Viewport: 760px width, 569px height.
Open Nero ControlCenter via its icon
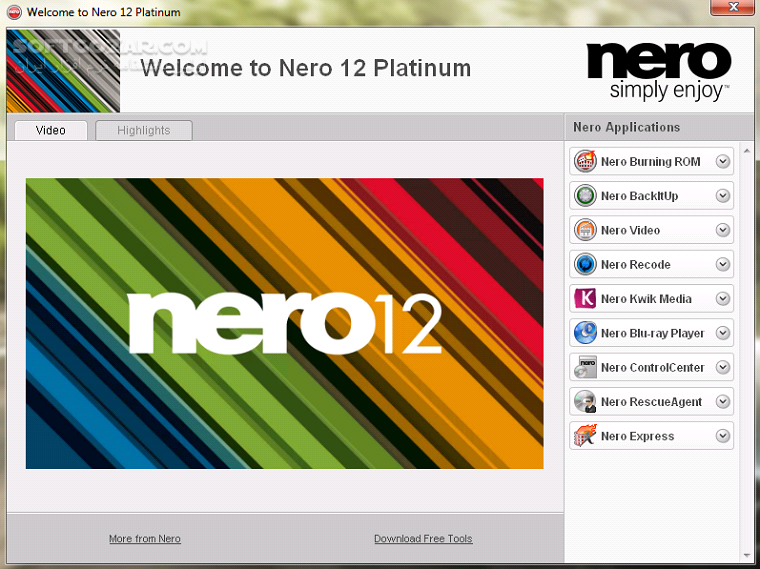click(x=585, y=367)
